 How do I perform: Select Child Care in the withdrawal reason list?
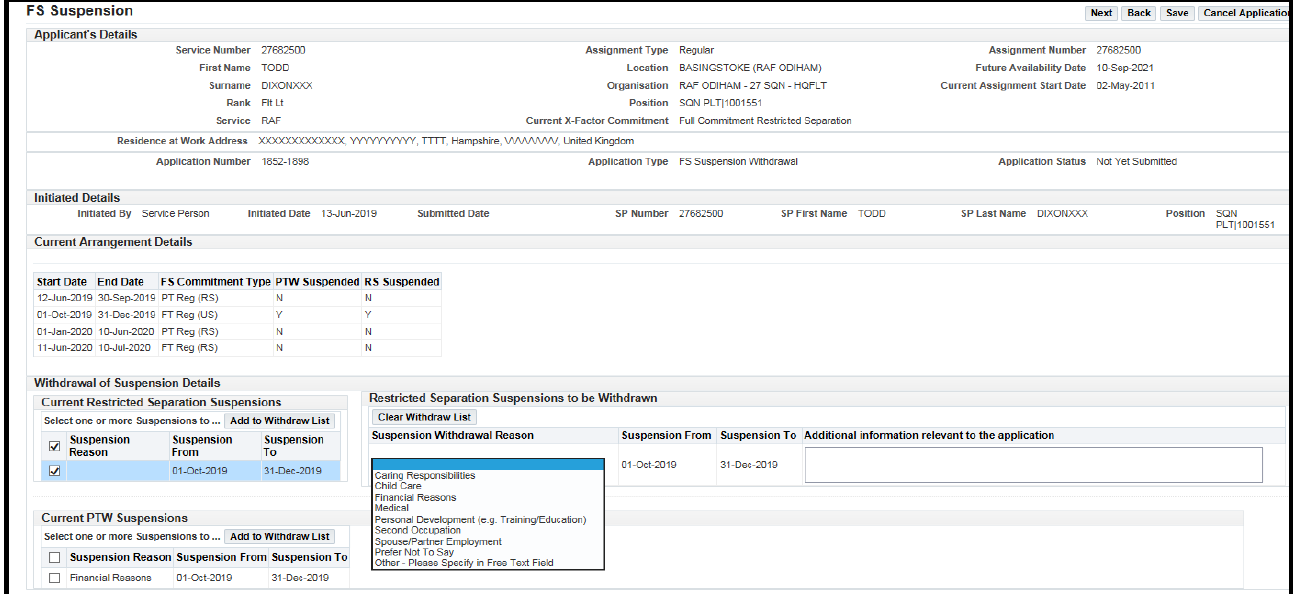[x=398, y=486]
